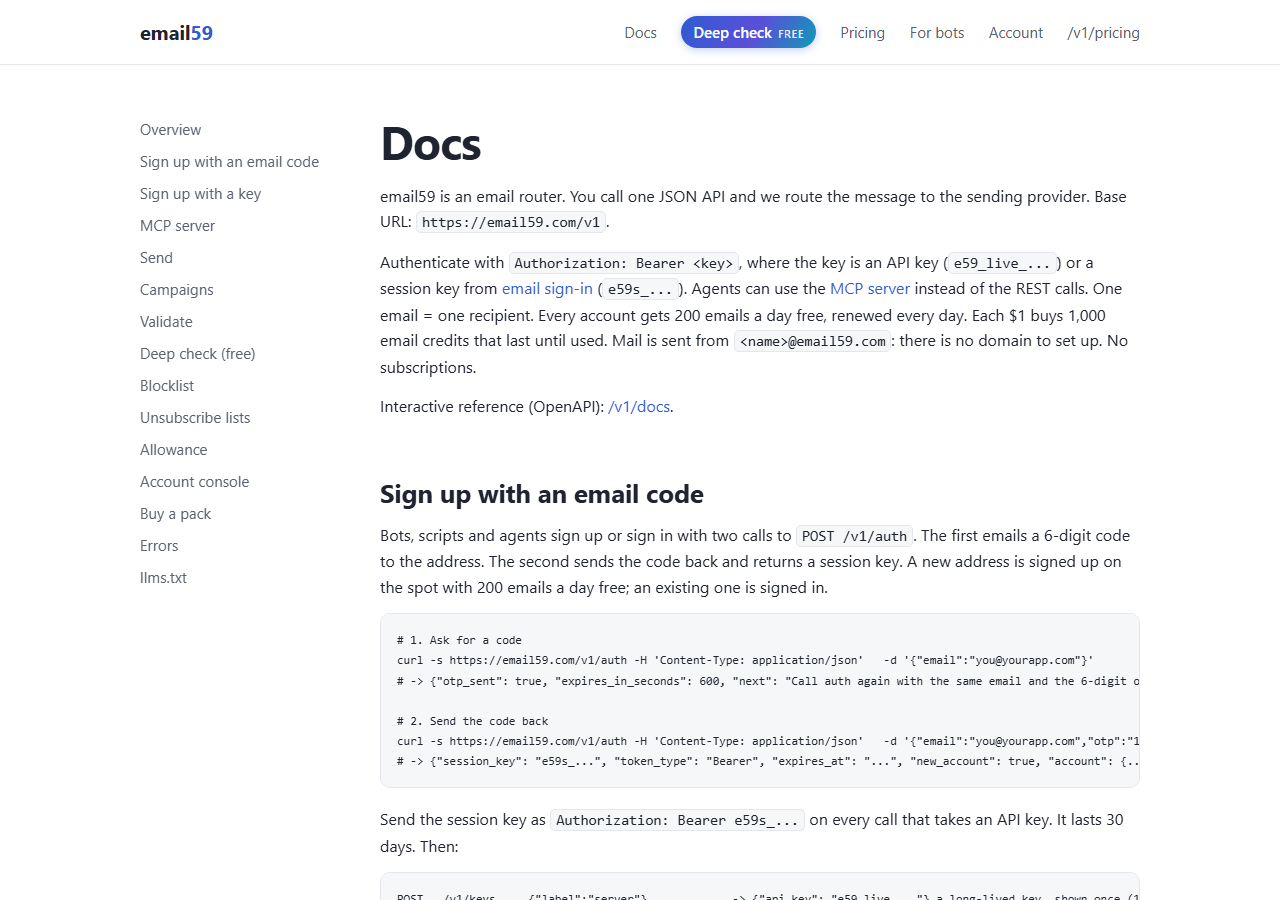Open Deep check (free) in the sidebar
The height and width of the screenshot is (900, 1280).
pos(197,354)
